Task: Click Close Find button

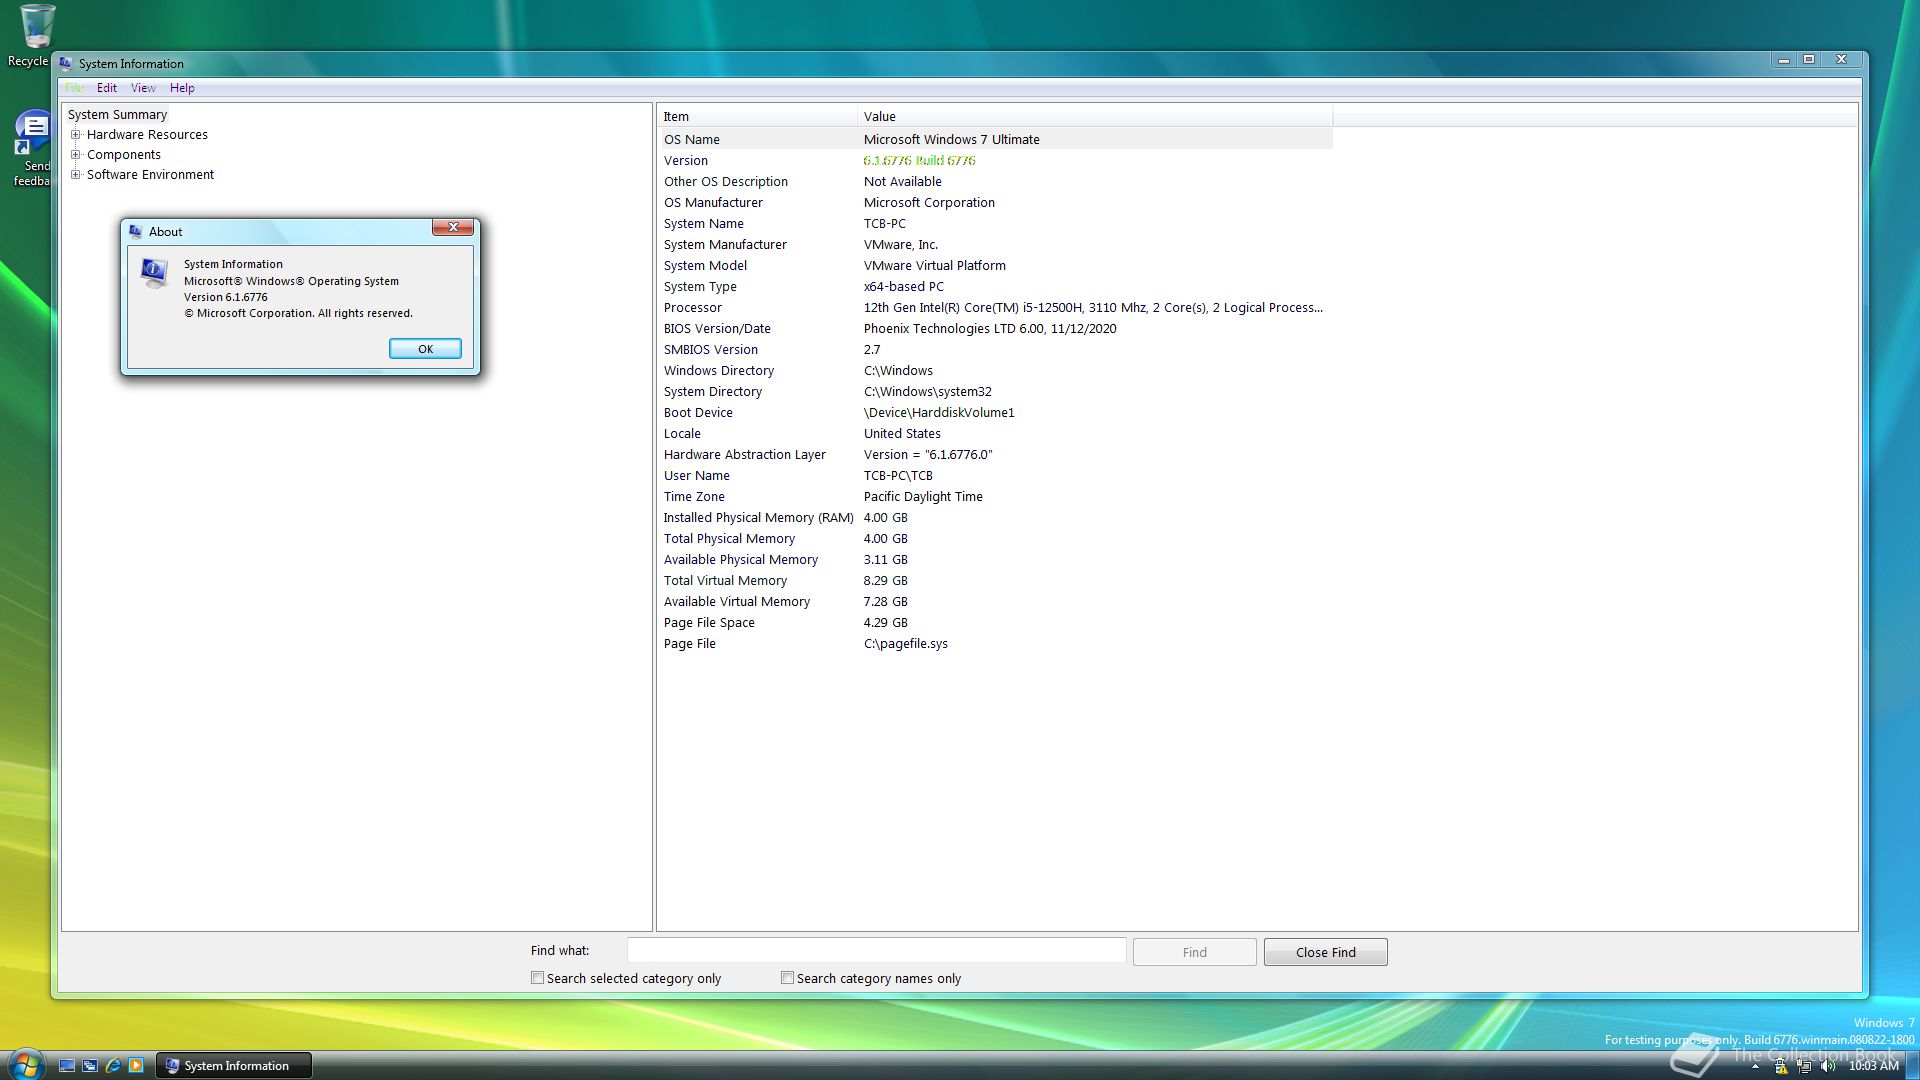Action: tap(1325, 952)
